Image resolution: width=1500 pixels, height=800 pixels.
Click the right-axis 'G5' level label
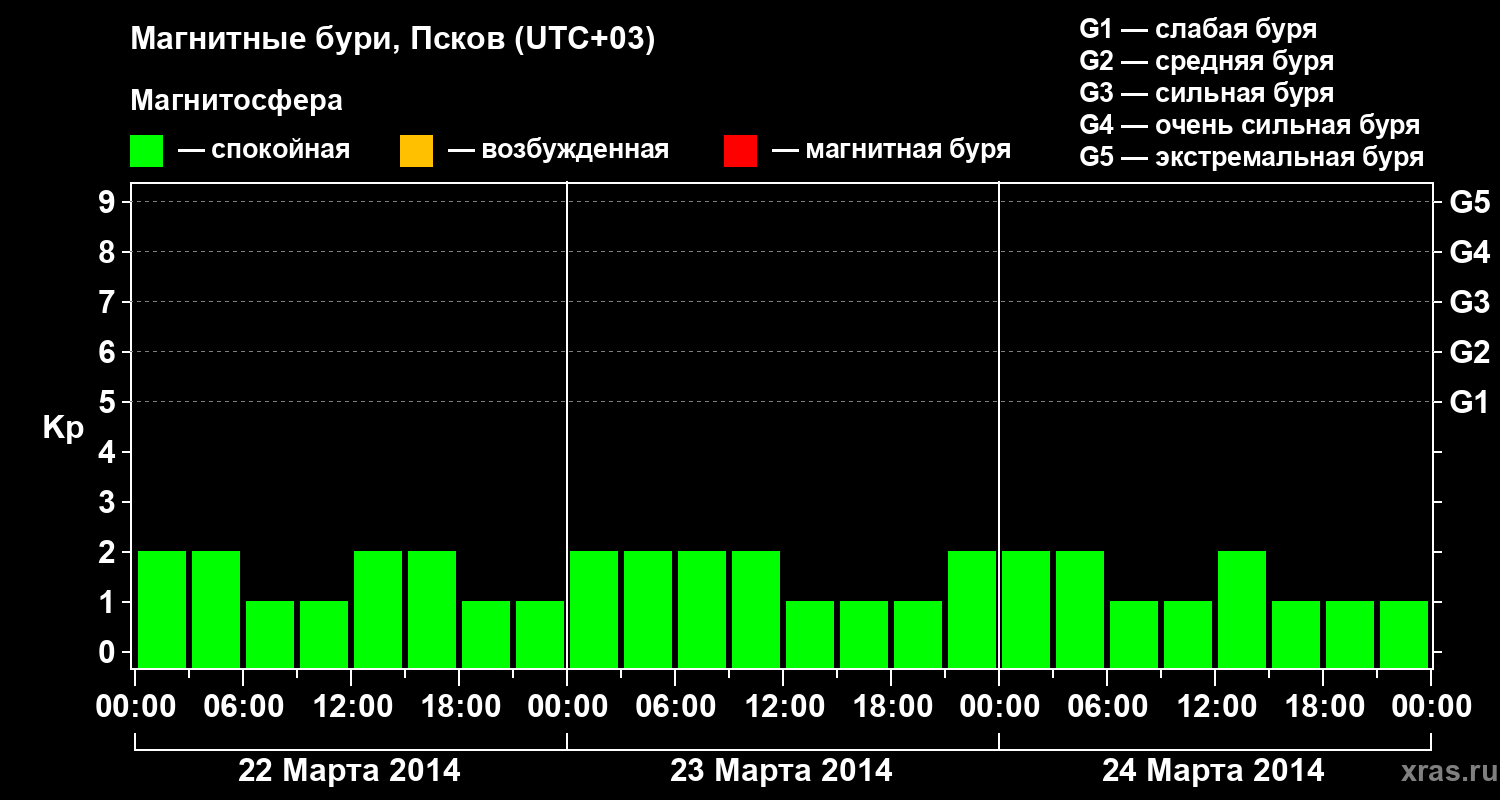[x=1469, y=202]
